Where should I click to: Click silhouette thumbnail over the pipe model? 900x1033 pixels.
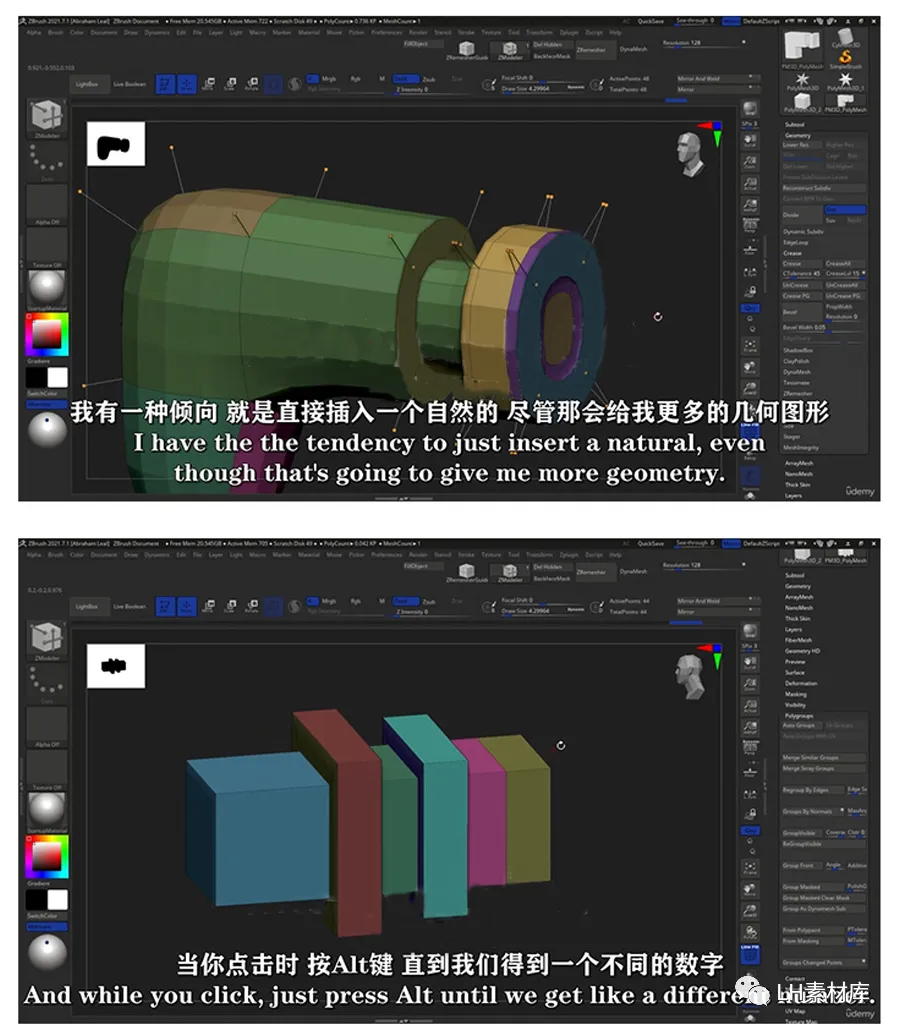pos(116,144)
